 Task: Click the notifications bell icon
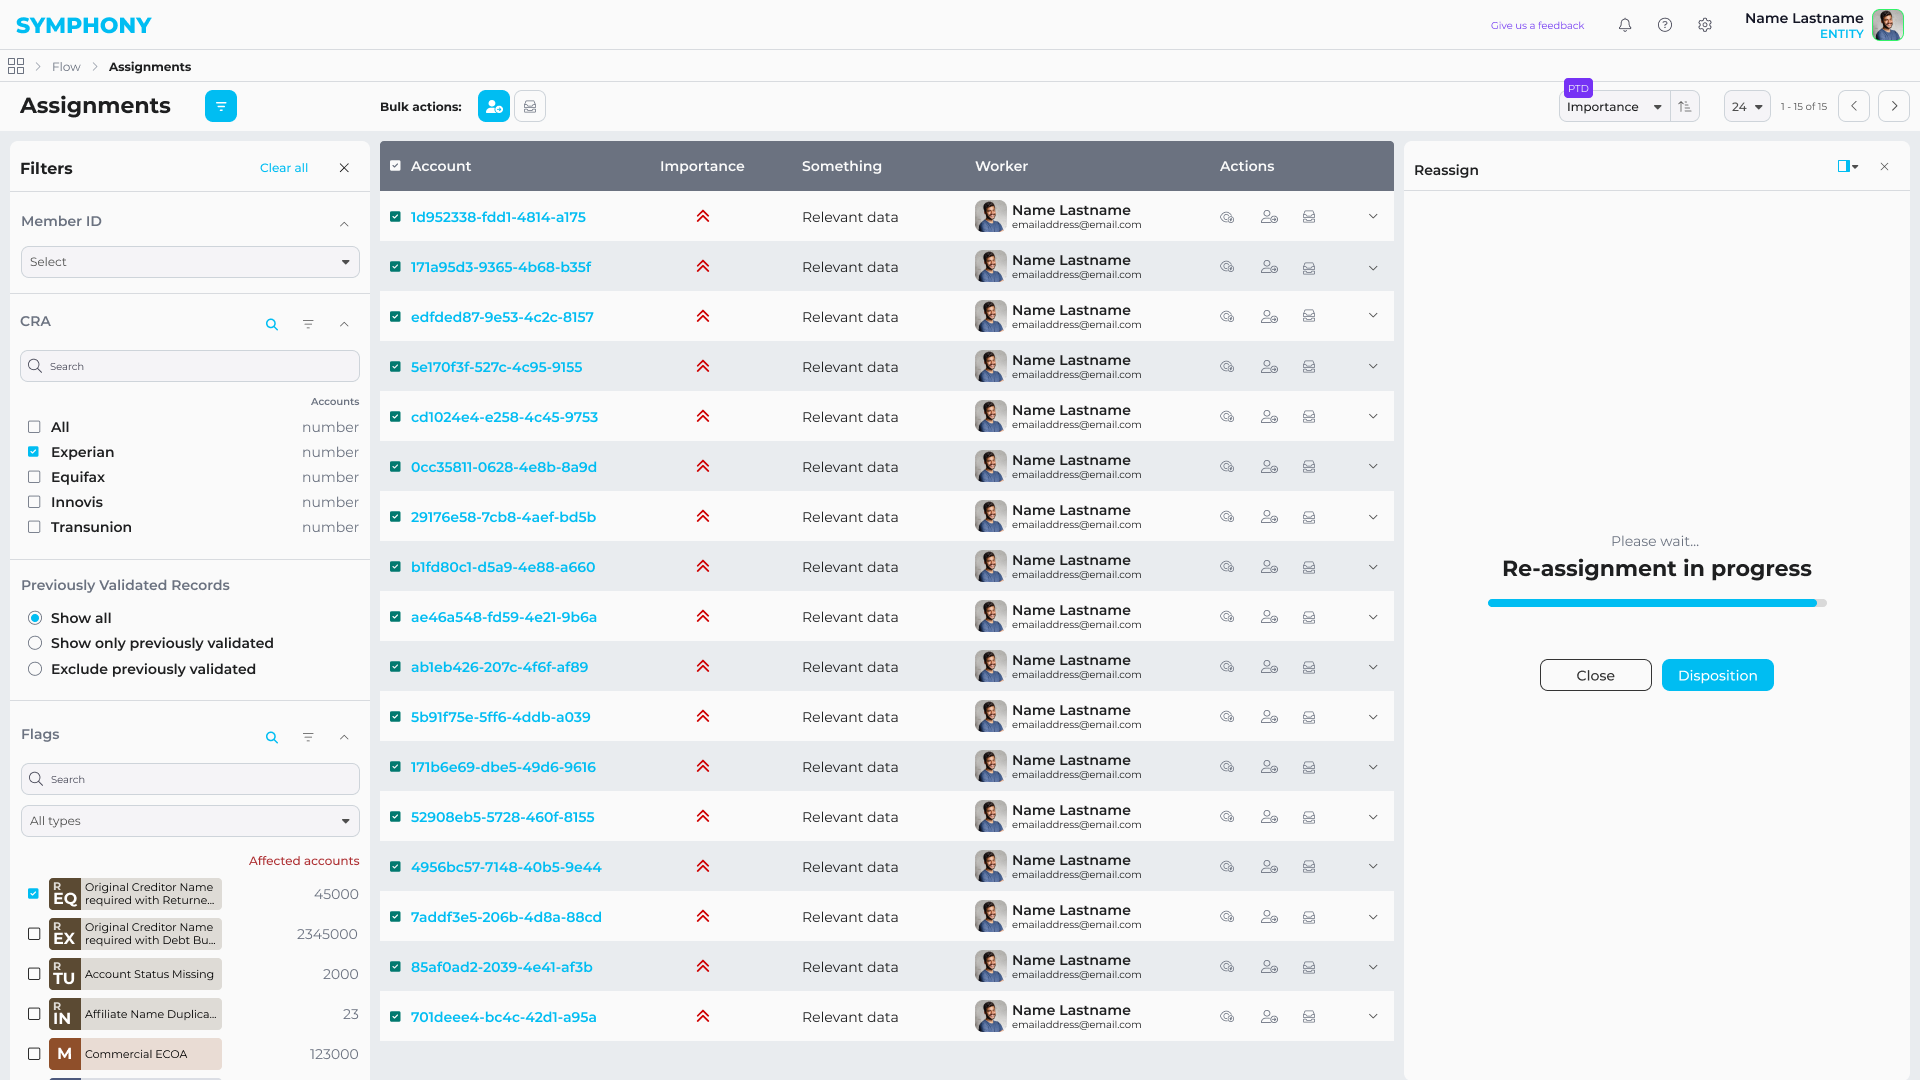click(x=1625, y=25)
